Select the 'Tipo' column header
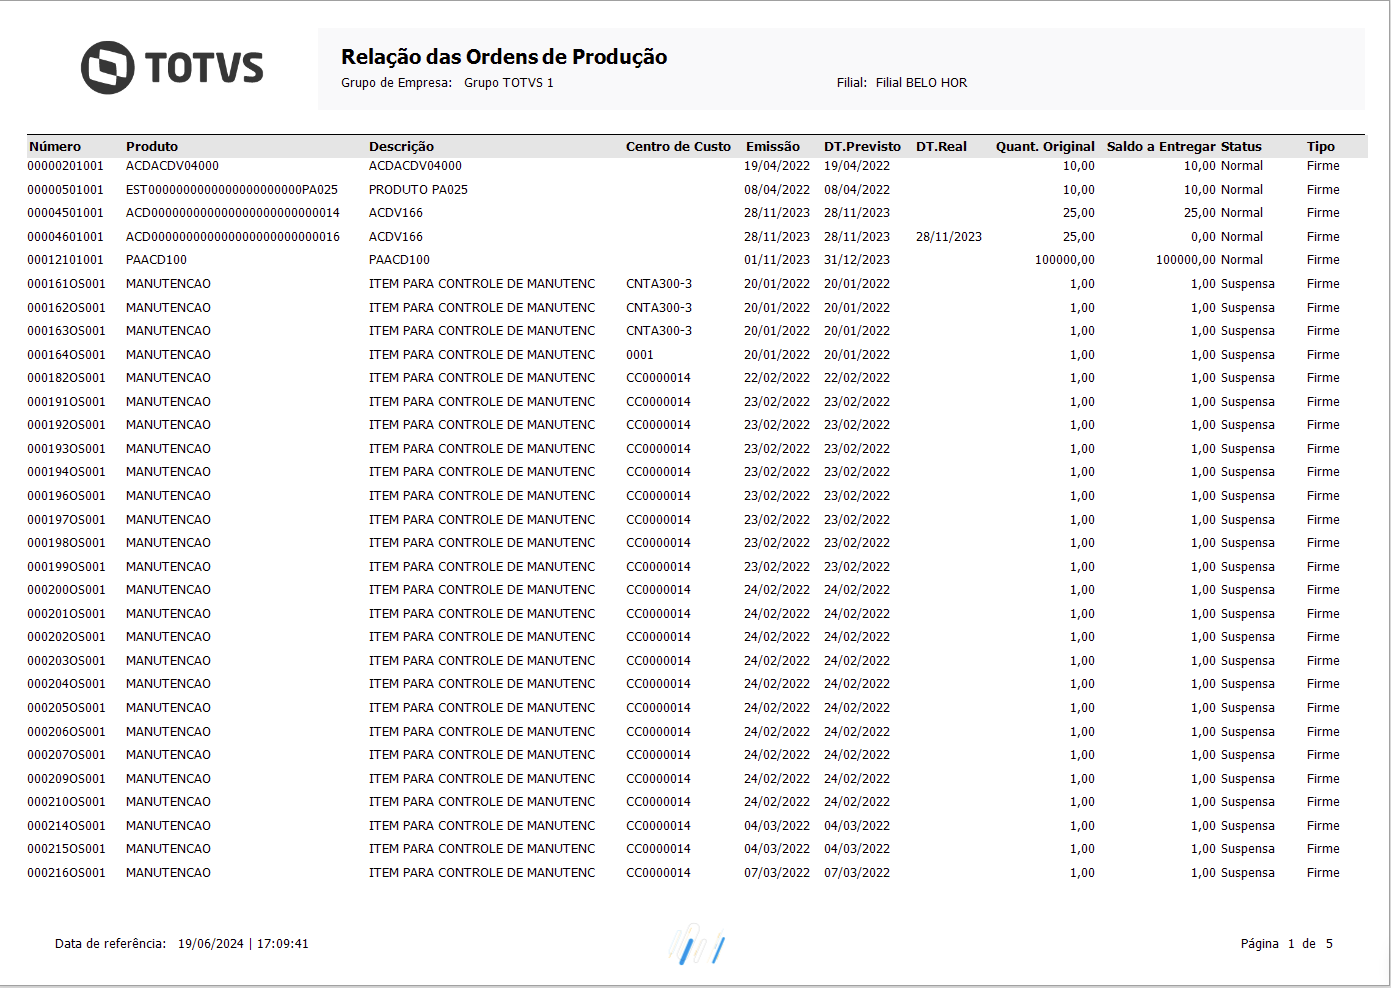The height and width of the screenshot is (988, 1391). click(1321, 147)
